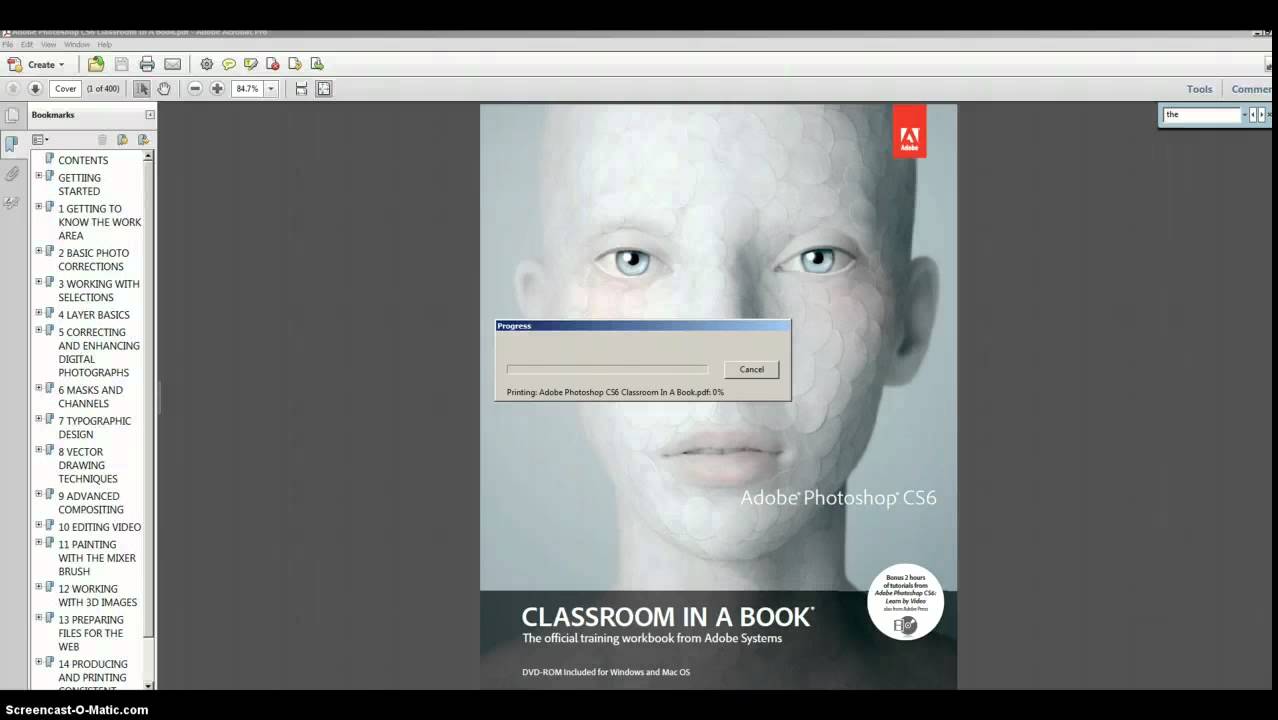Select 8 VECTOR DRAWING TECHNIQUES bookmark

[88, 465]
